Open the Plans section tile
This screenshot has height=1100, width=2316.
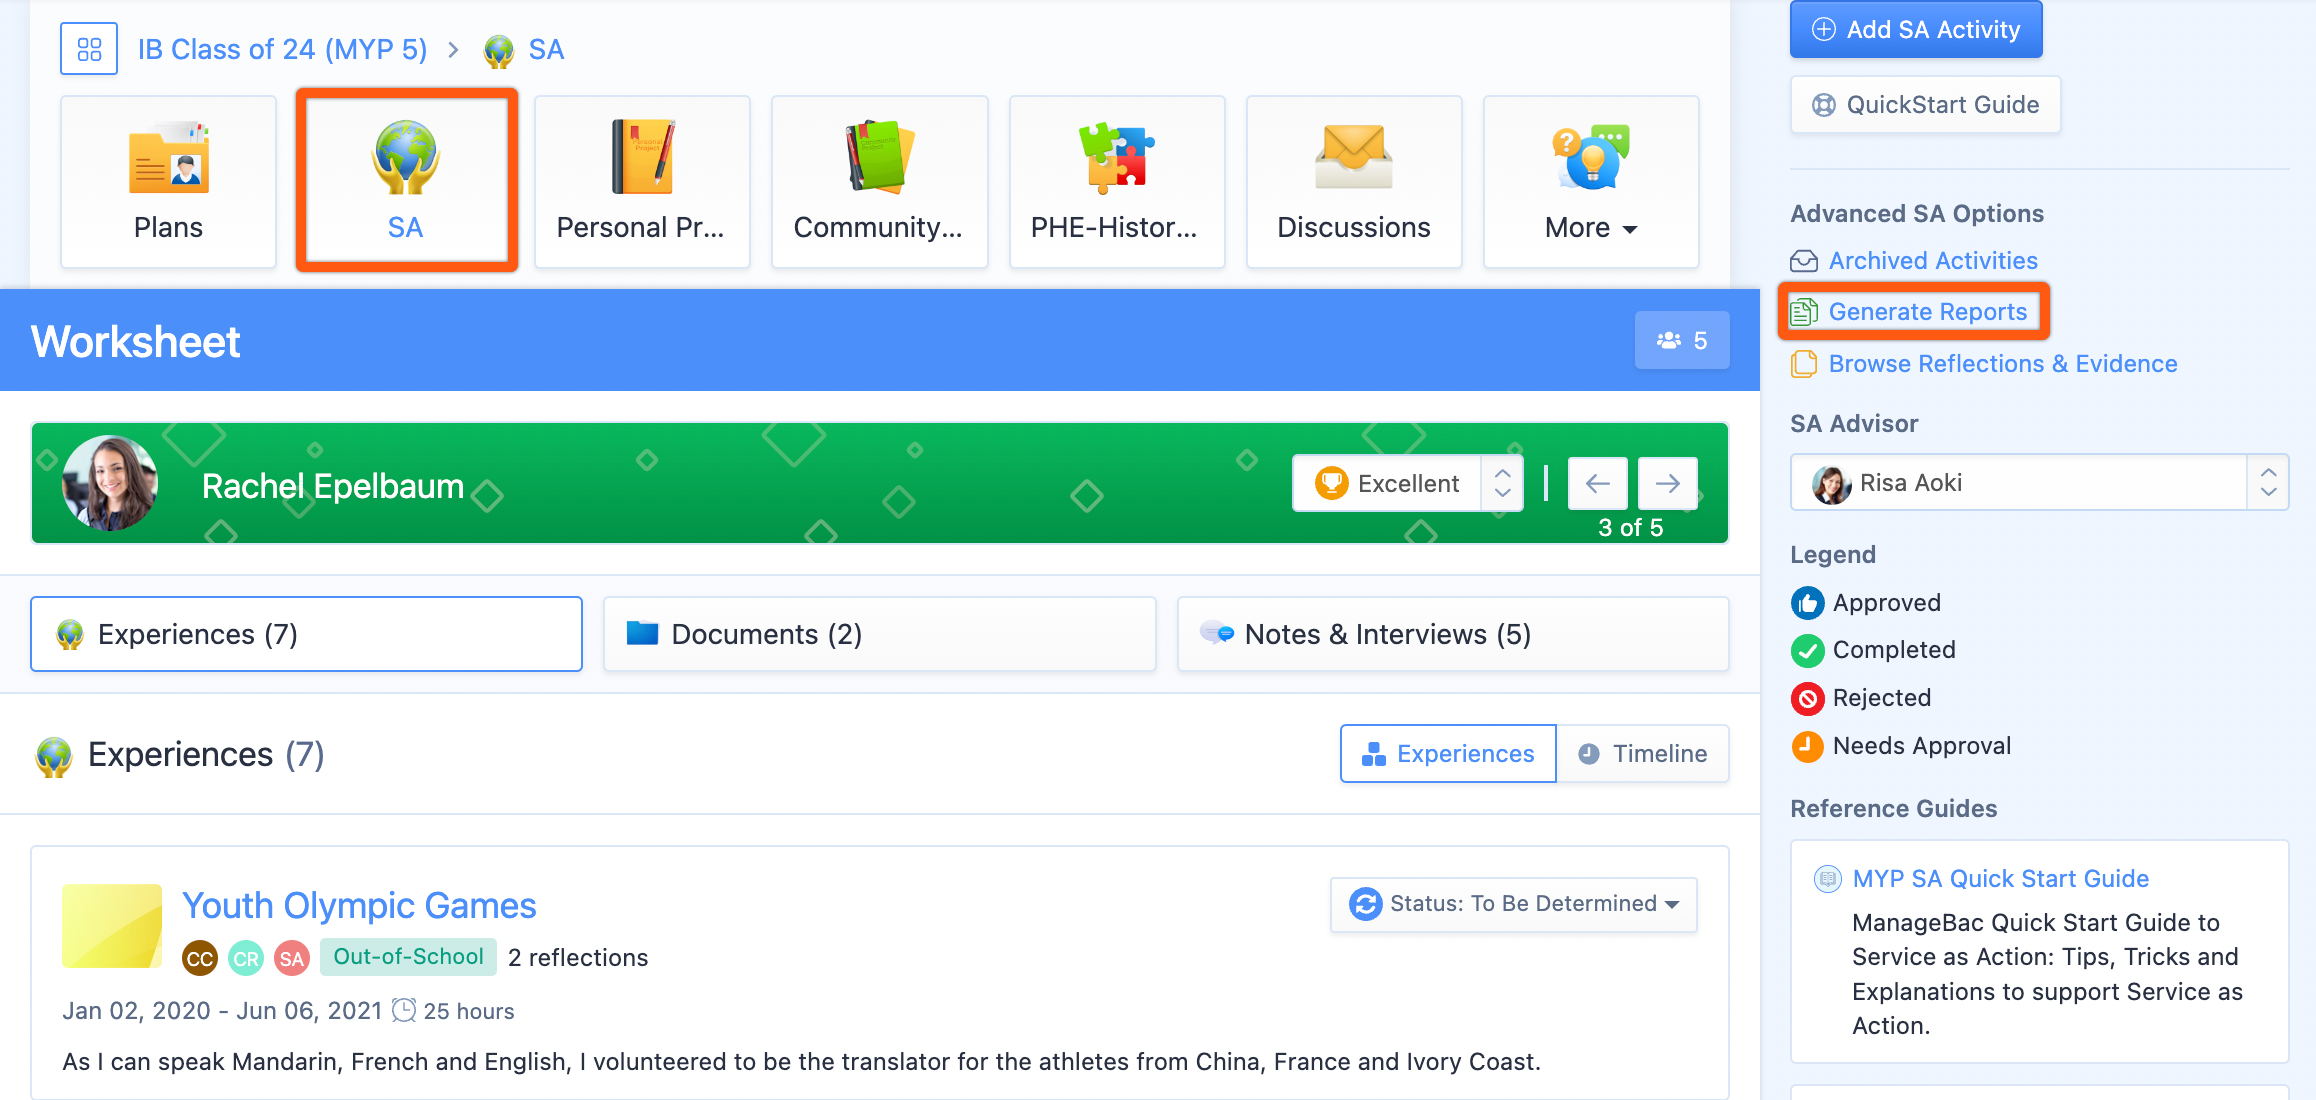coord(168,182)
